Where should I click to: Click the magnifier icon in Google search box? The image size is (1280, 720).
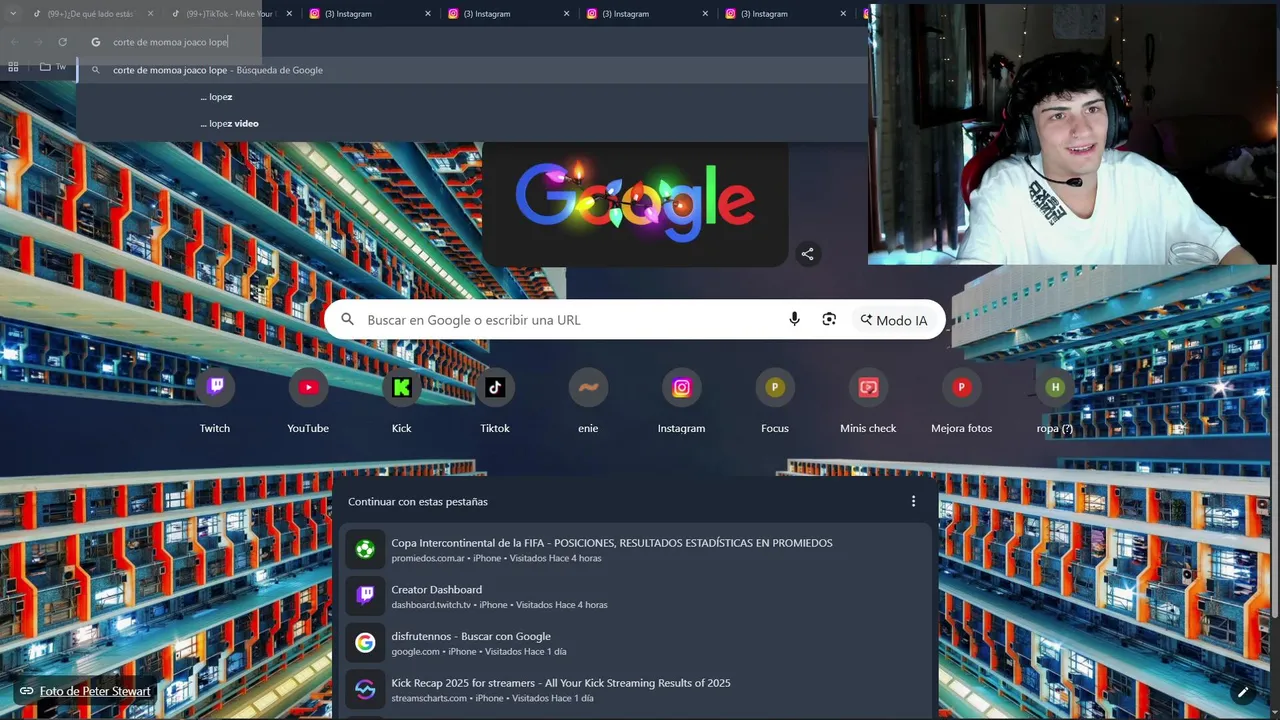tap(347, 319)
